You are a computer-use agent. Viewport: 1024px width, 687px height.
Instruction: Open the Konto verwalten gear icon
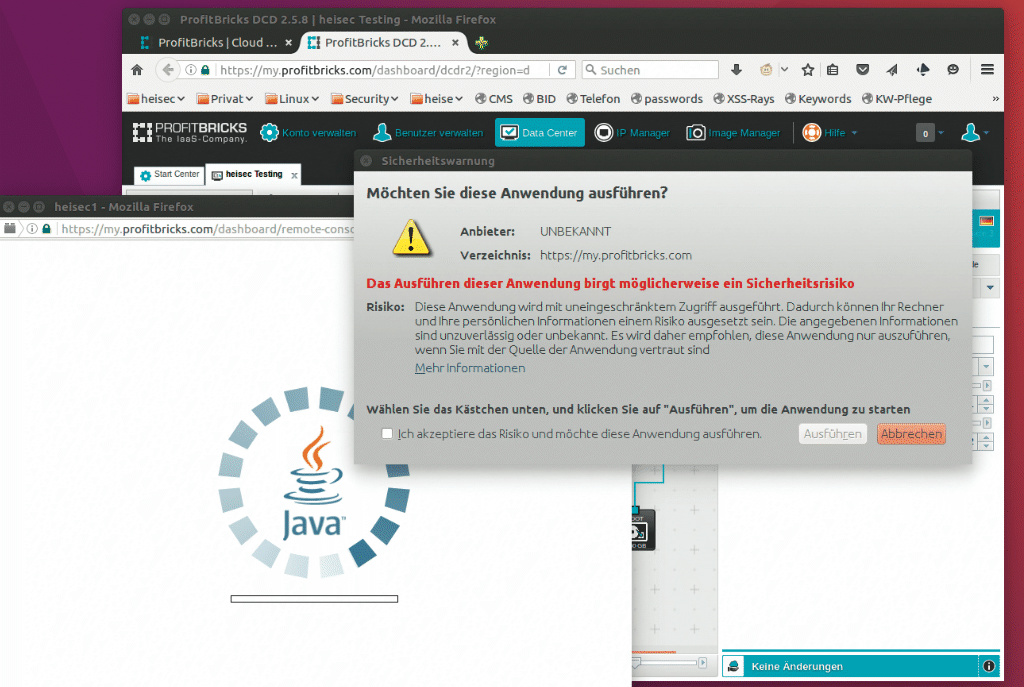tap(269, 132)
